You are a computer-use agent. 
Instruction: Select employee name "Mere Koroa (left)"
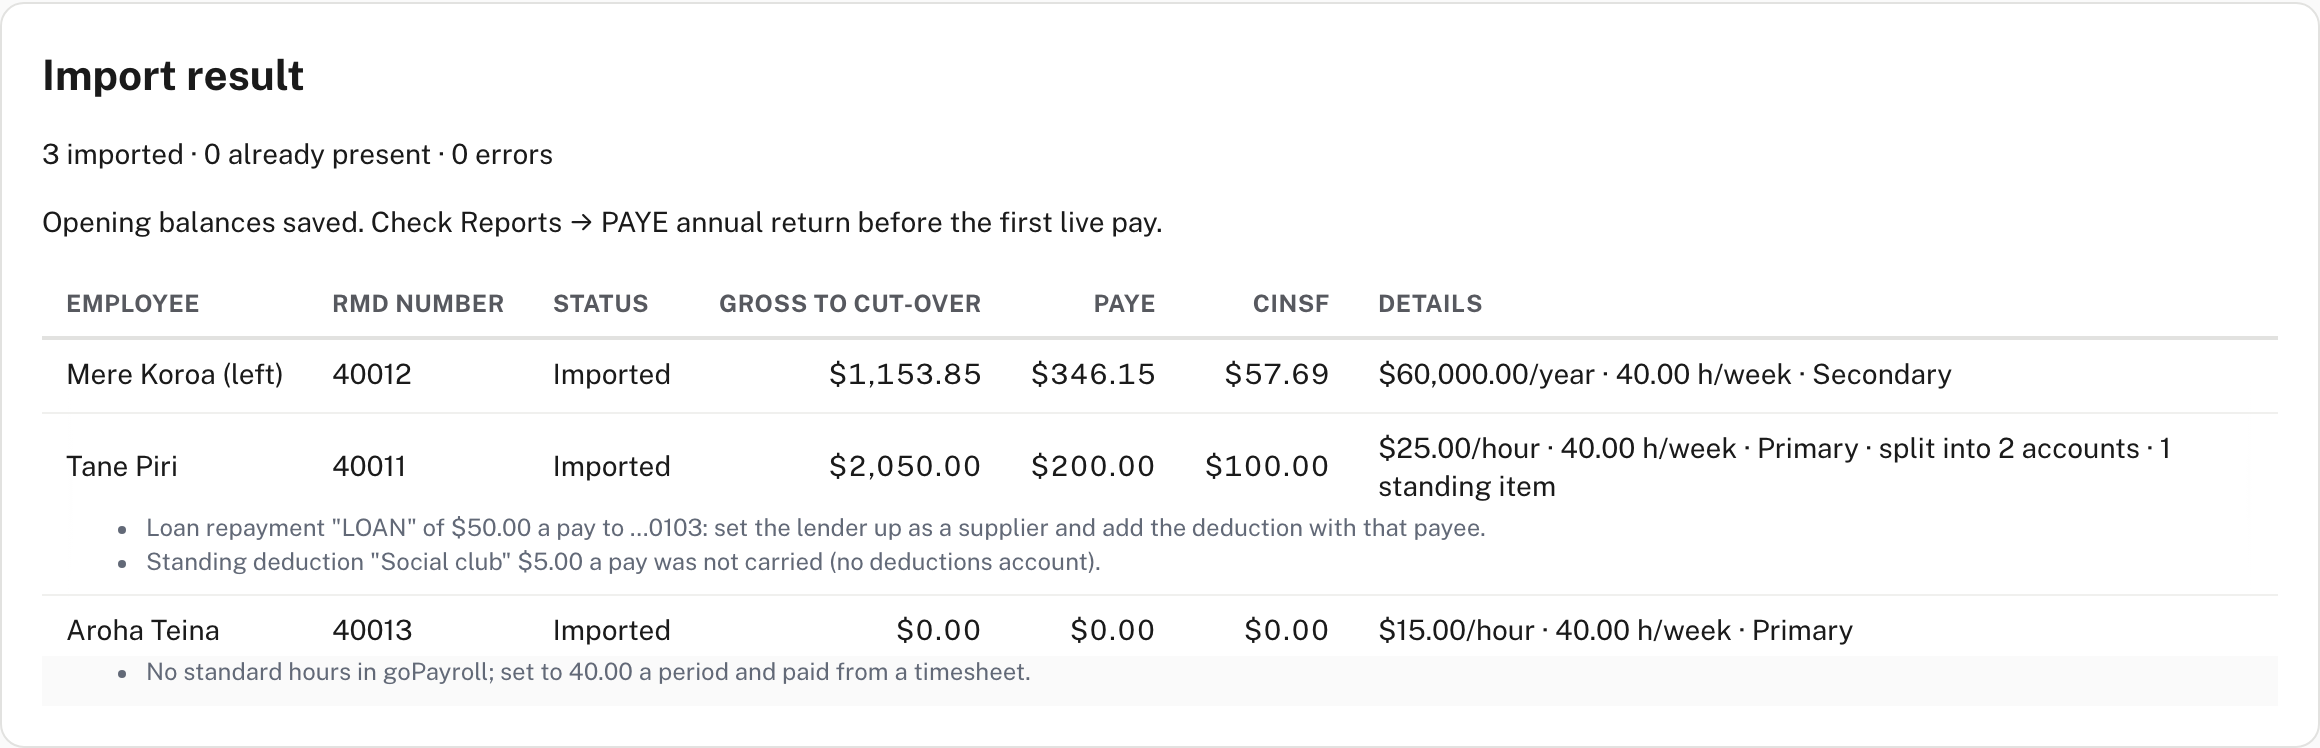tap(175, 375)
